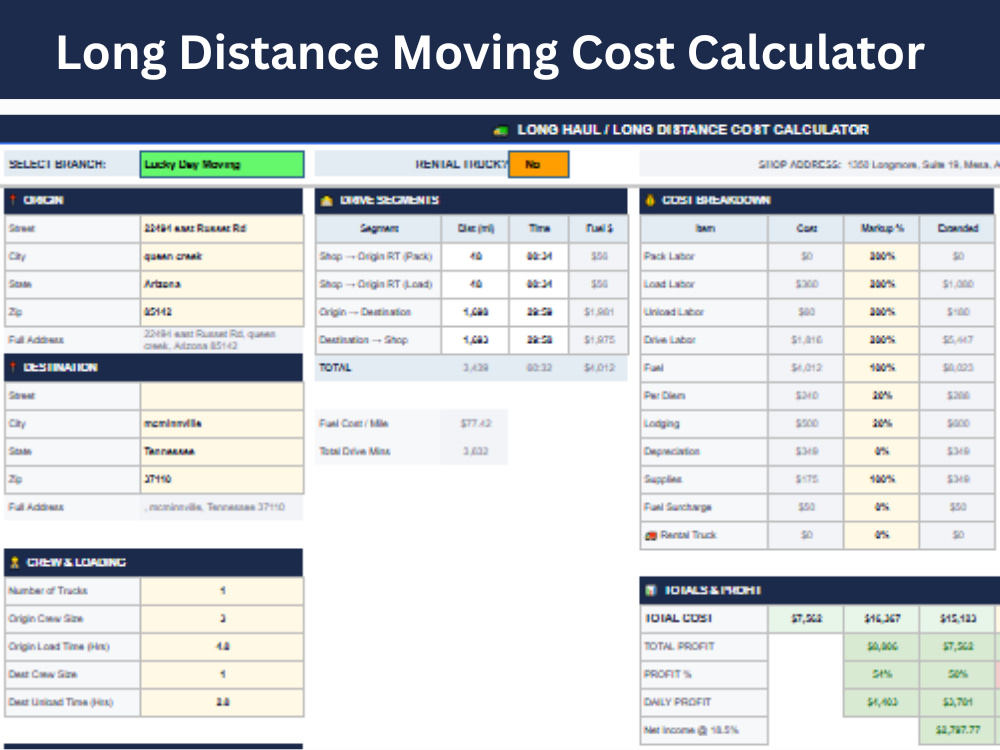Select the Fuel markup percent cell
Image resolution: width=1000 pixels, height=750 pixels.
point(881,367)
